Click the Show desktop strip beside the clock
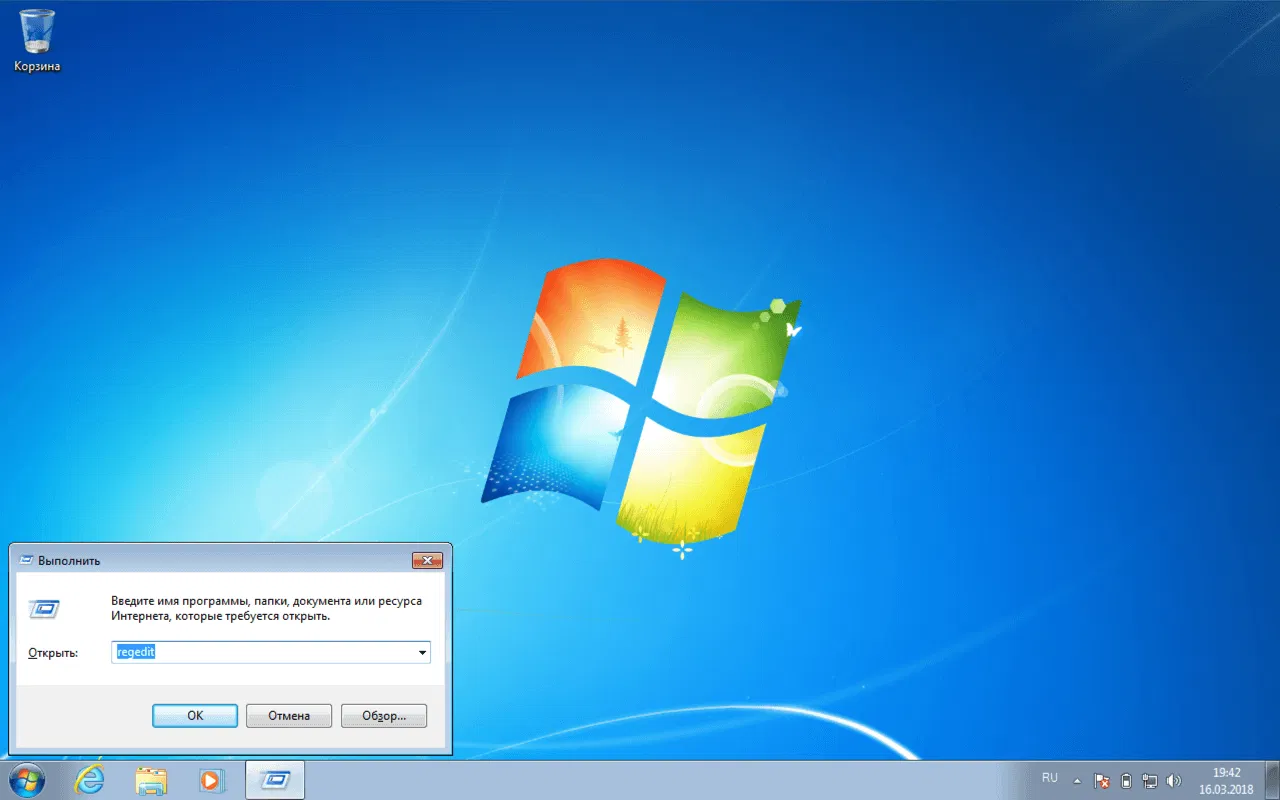This screenshot has width=1280, height=800. (1272, 780)
